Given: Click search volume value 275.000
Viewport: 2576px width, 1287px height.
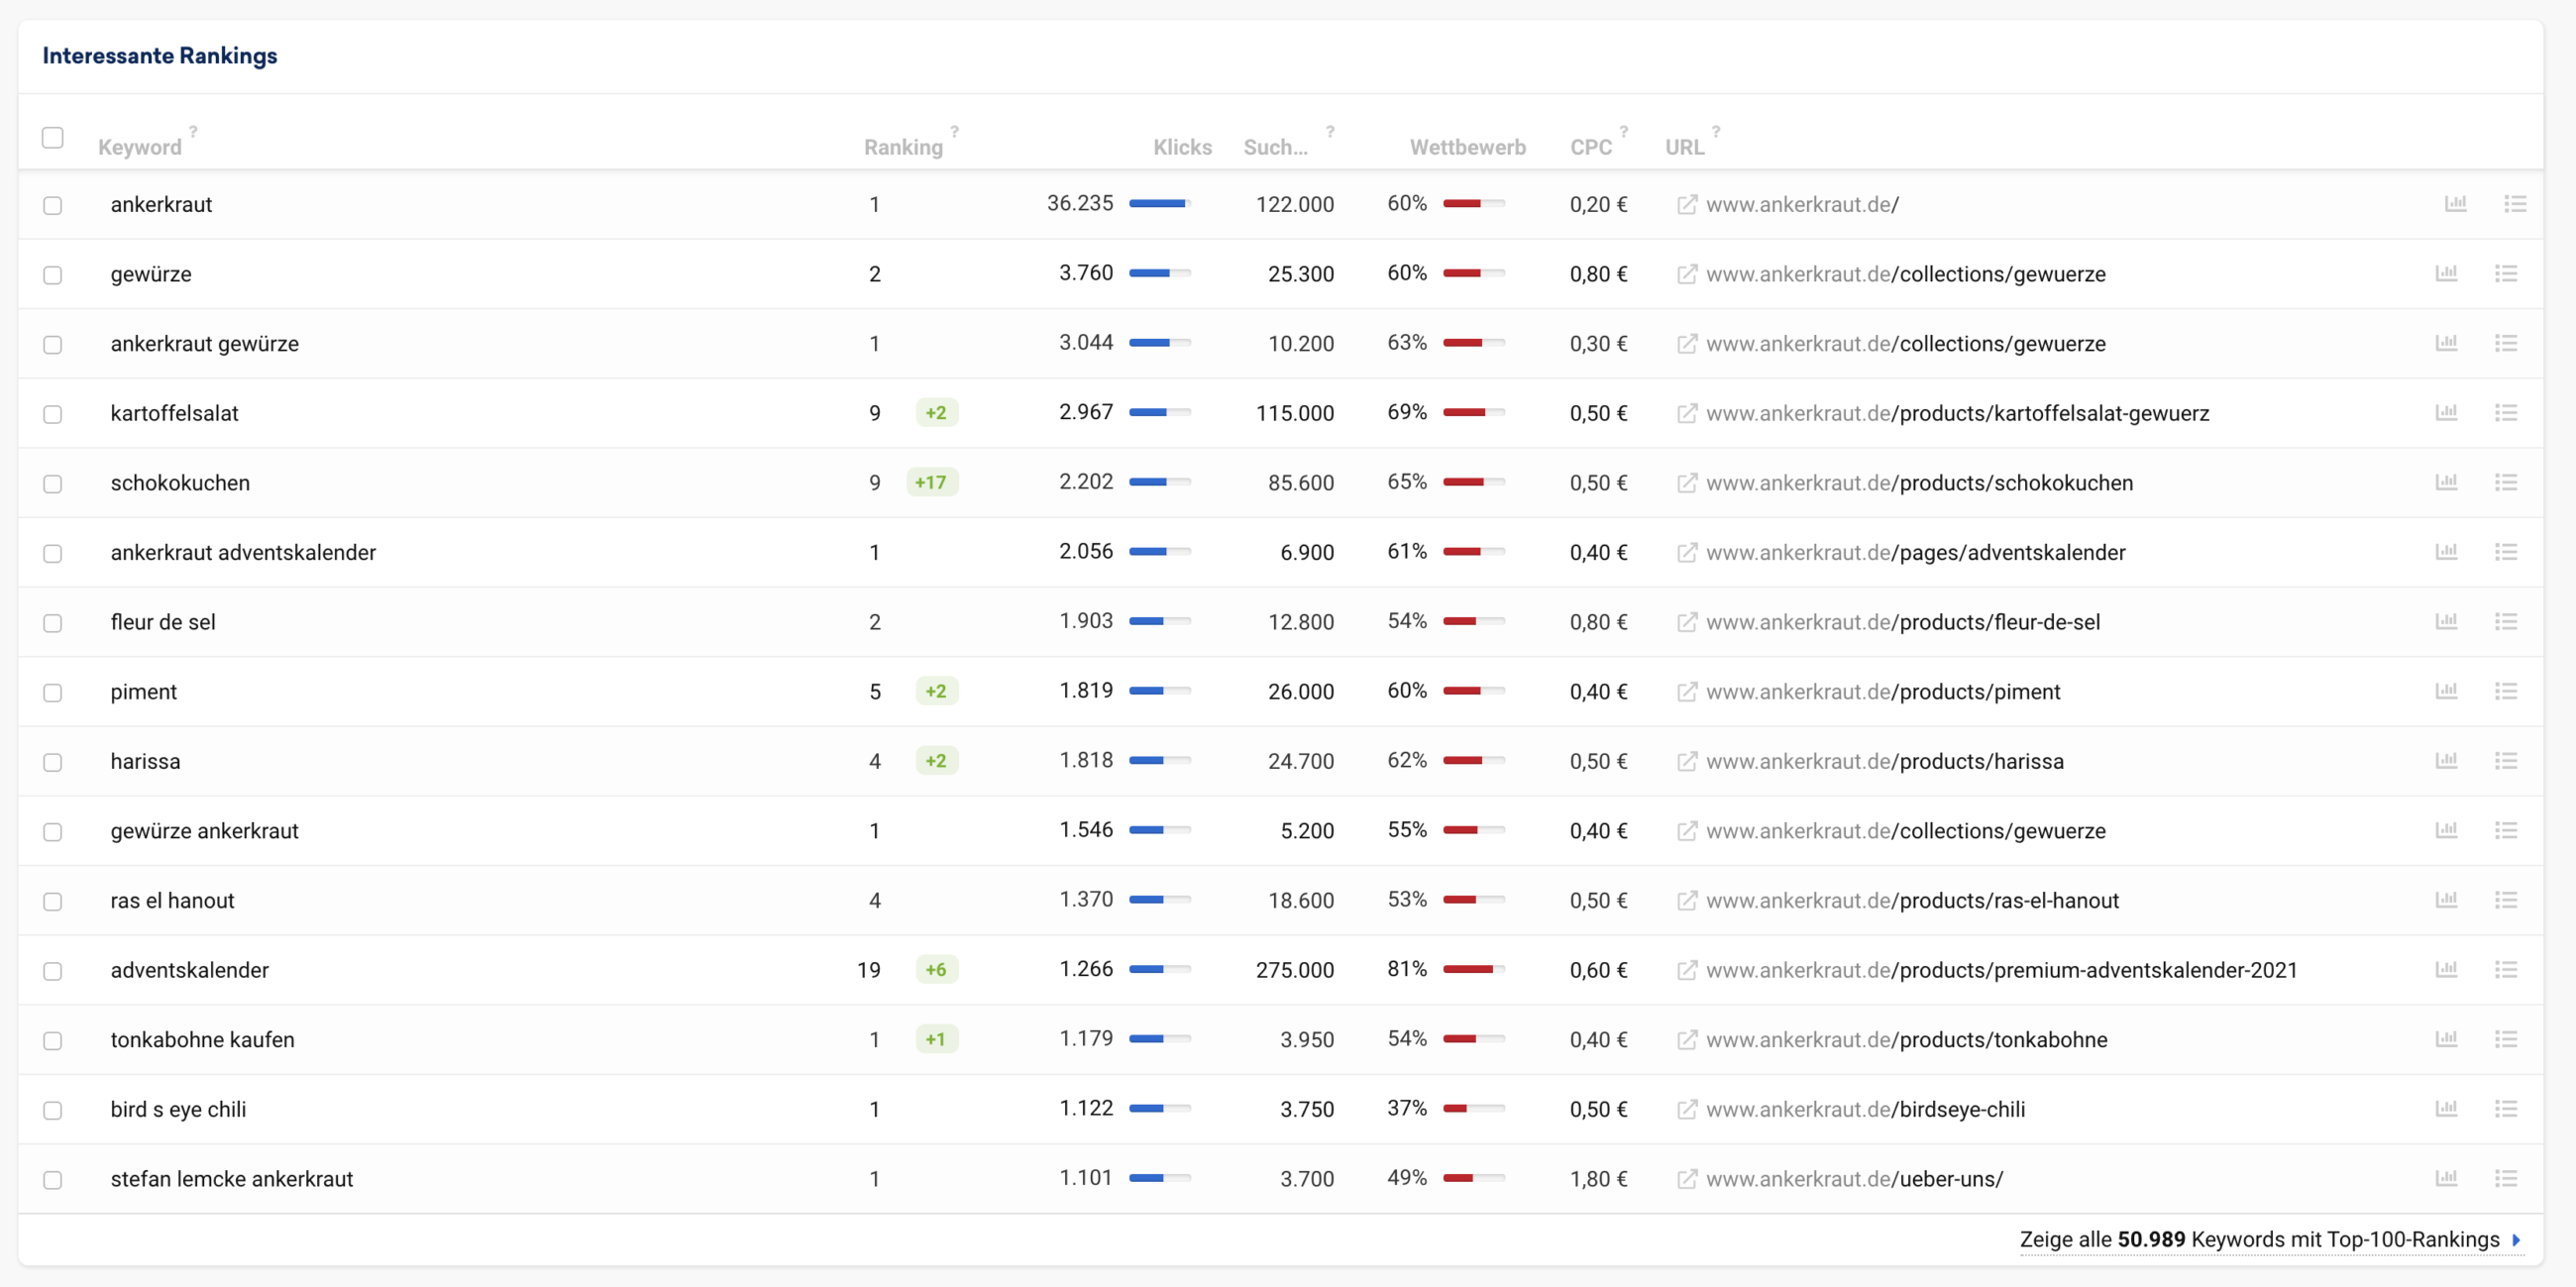Looking at the screenshot, I should pyautogui.click(x=1294, y=970).
